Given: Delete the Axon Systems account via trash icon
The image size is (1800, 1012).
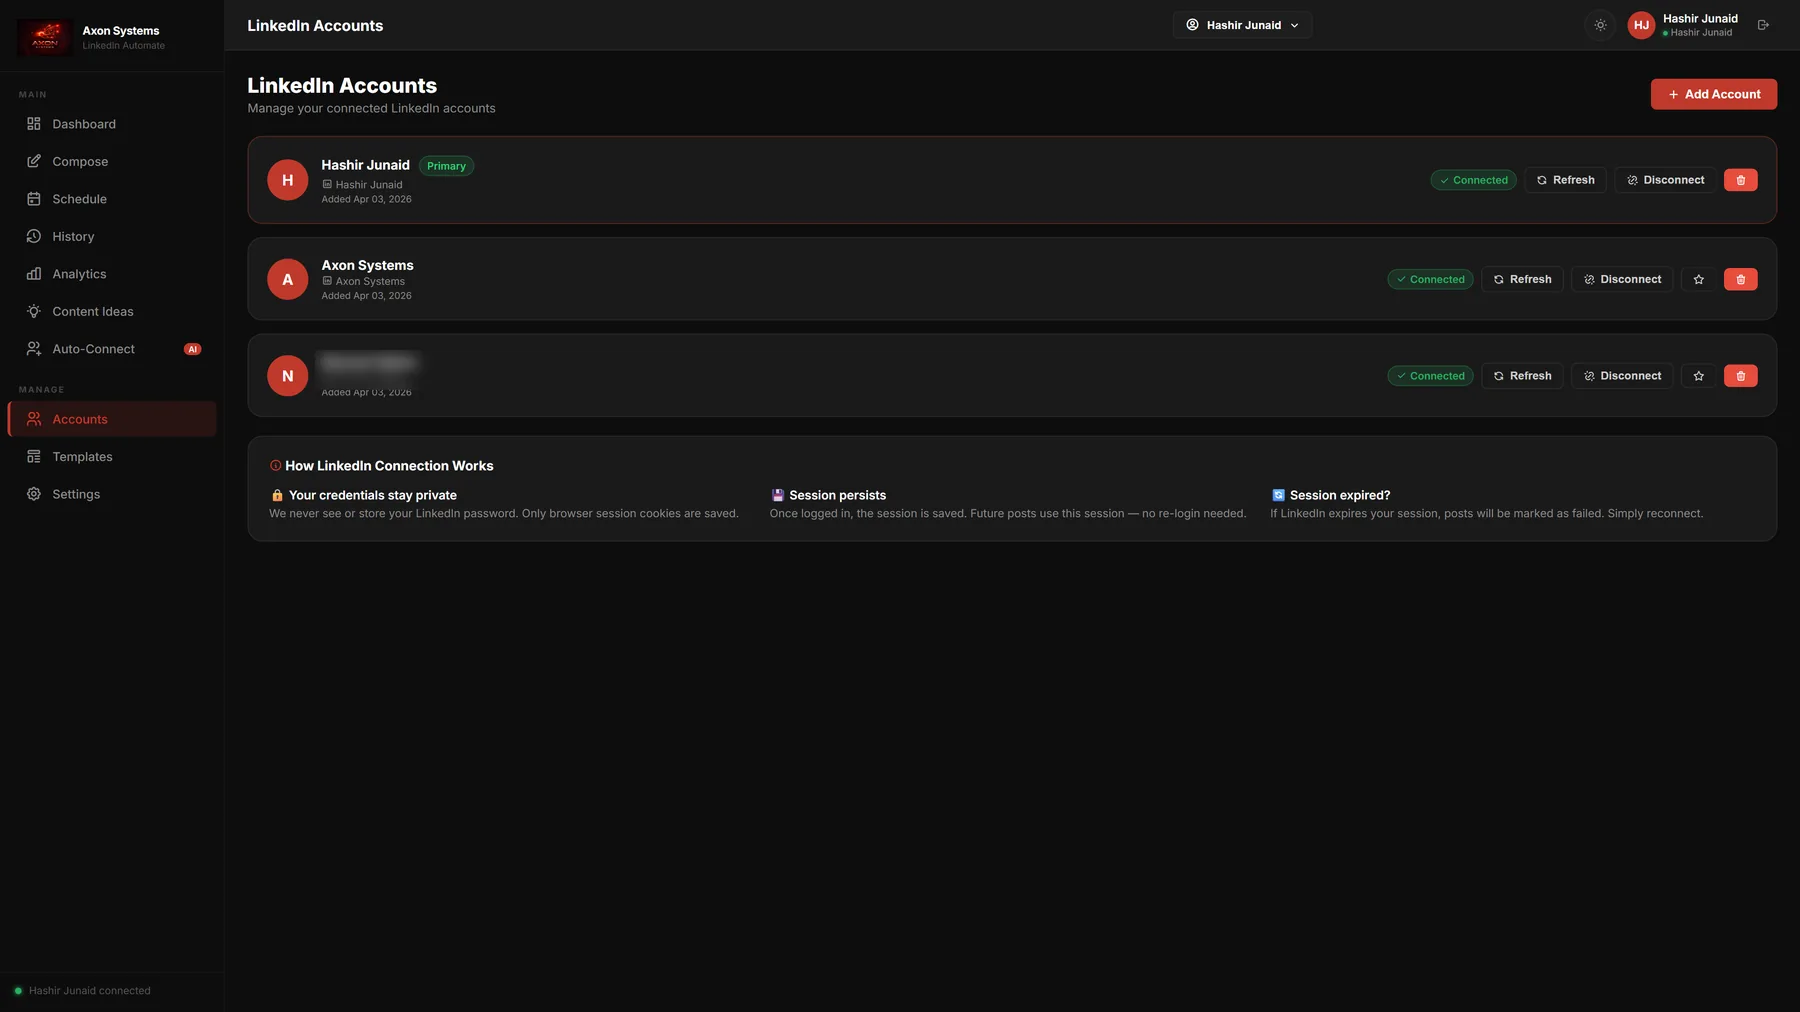Looking at the screenshot, I should coord(1740,279).
